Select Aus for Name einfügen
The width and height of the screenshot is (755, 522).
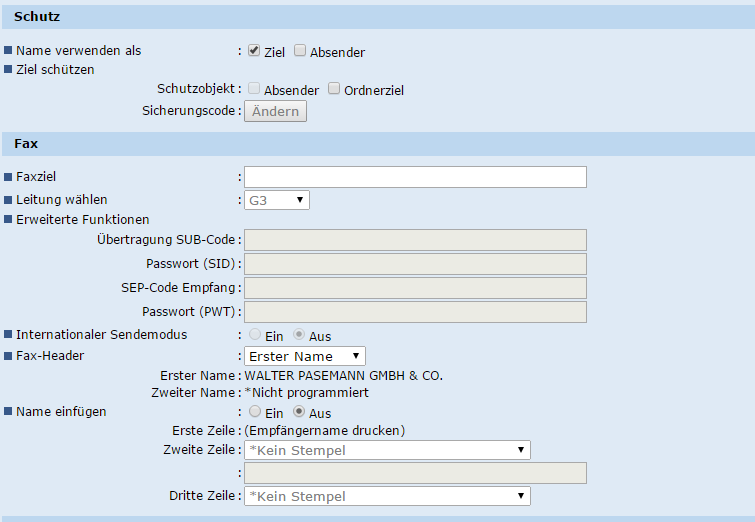pyautogui.click(x=299, y=412)
